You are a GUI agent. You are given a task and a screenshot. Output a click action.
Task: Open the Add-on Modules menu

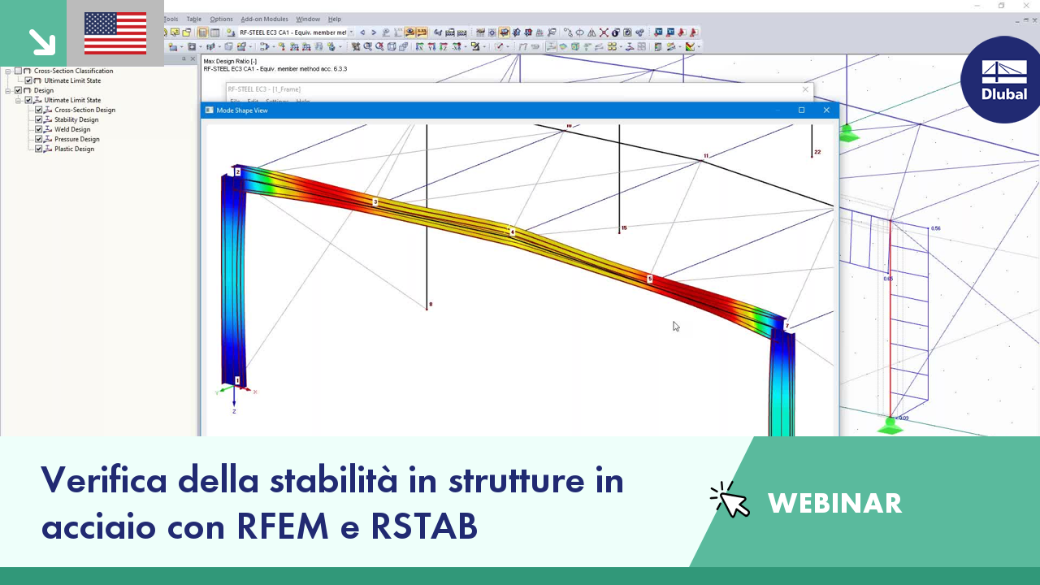point(264,19)
